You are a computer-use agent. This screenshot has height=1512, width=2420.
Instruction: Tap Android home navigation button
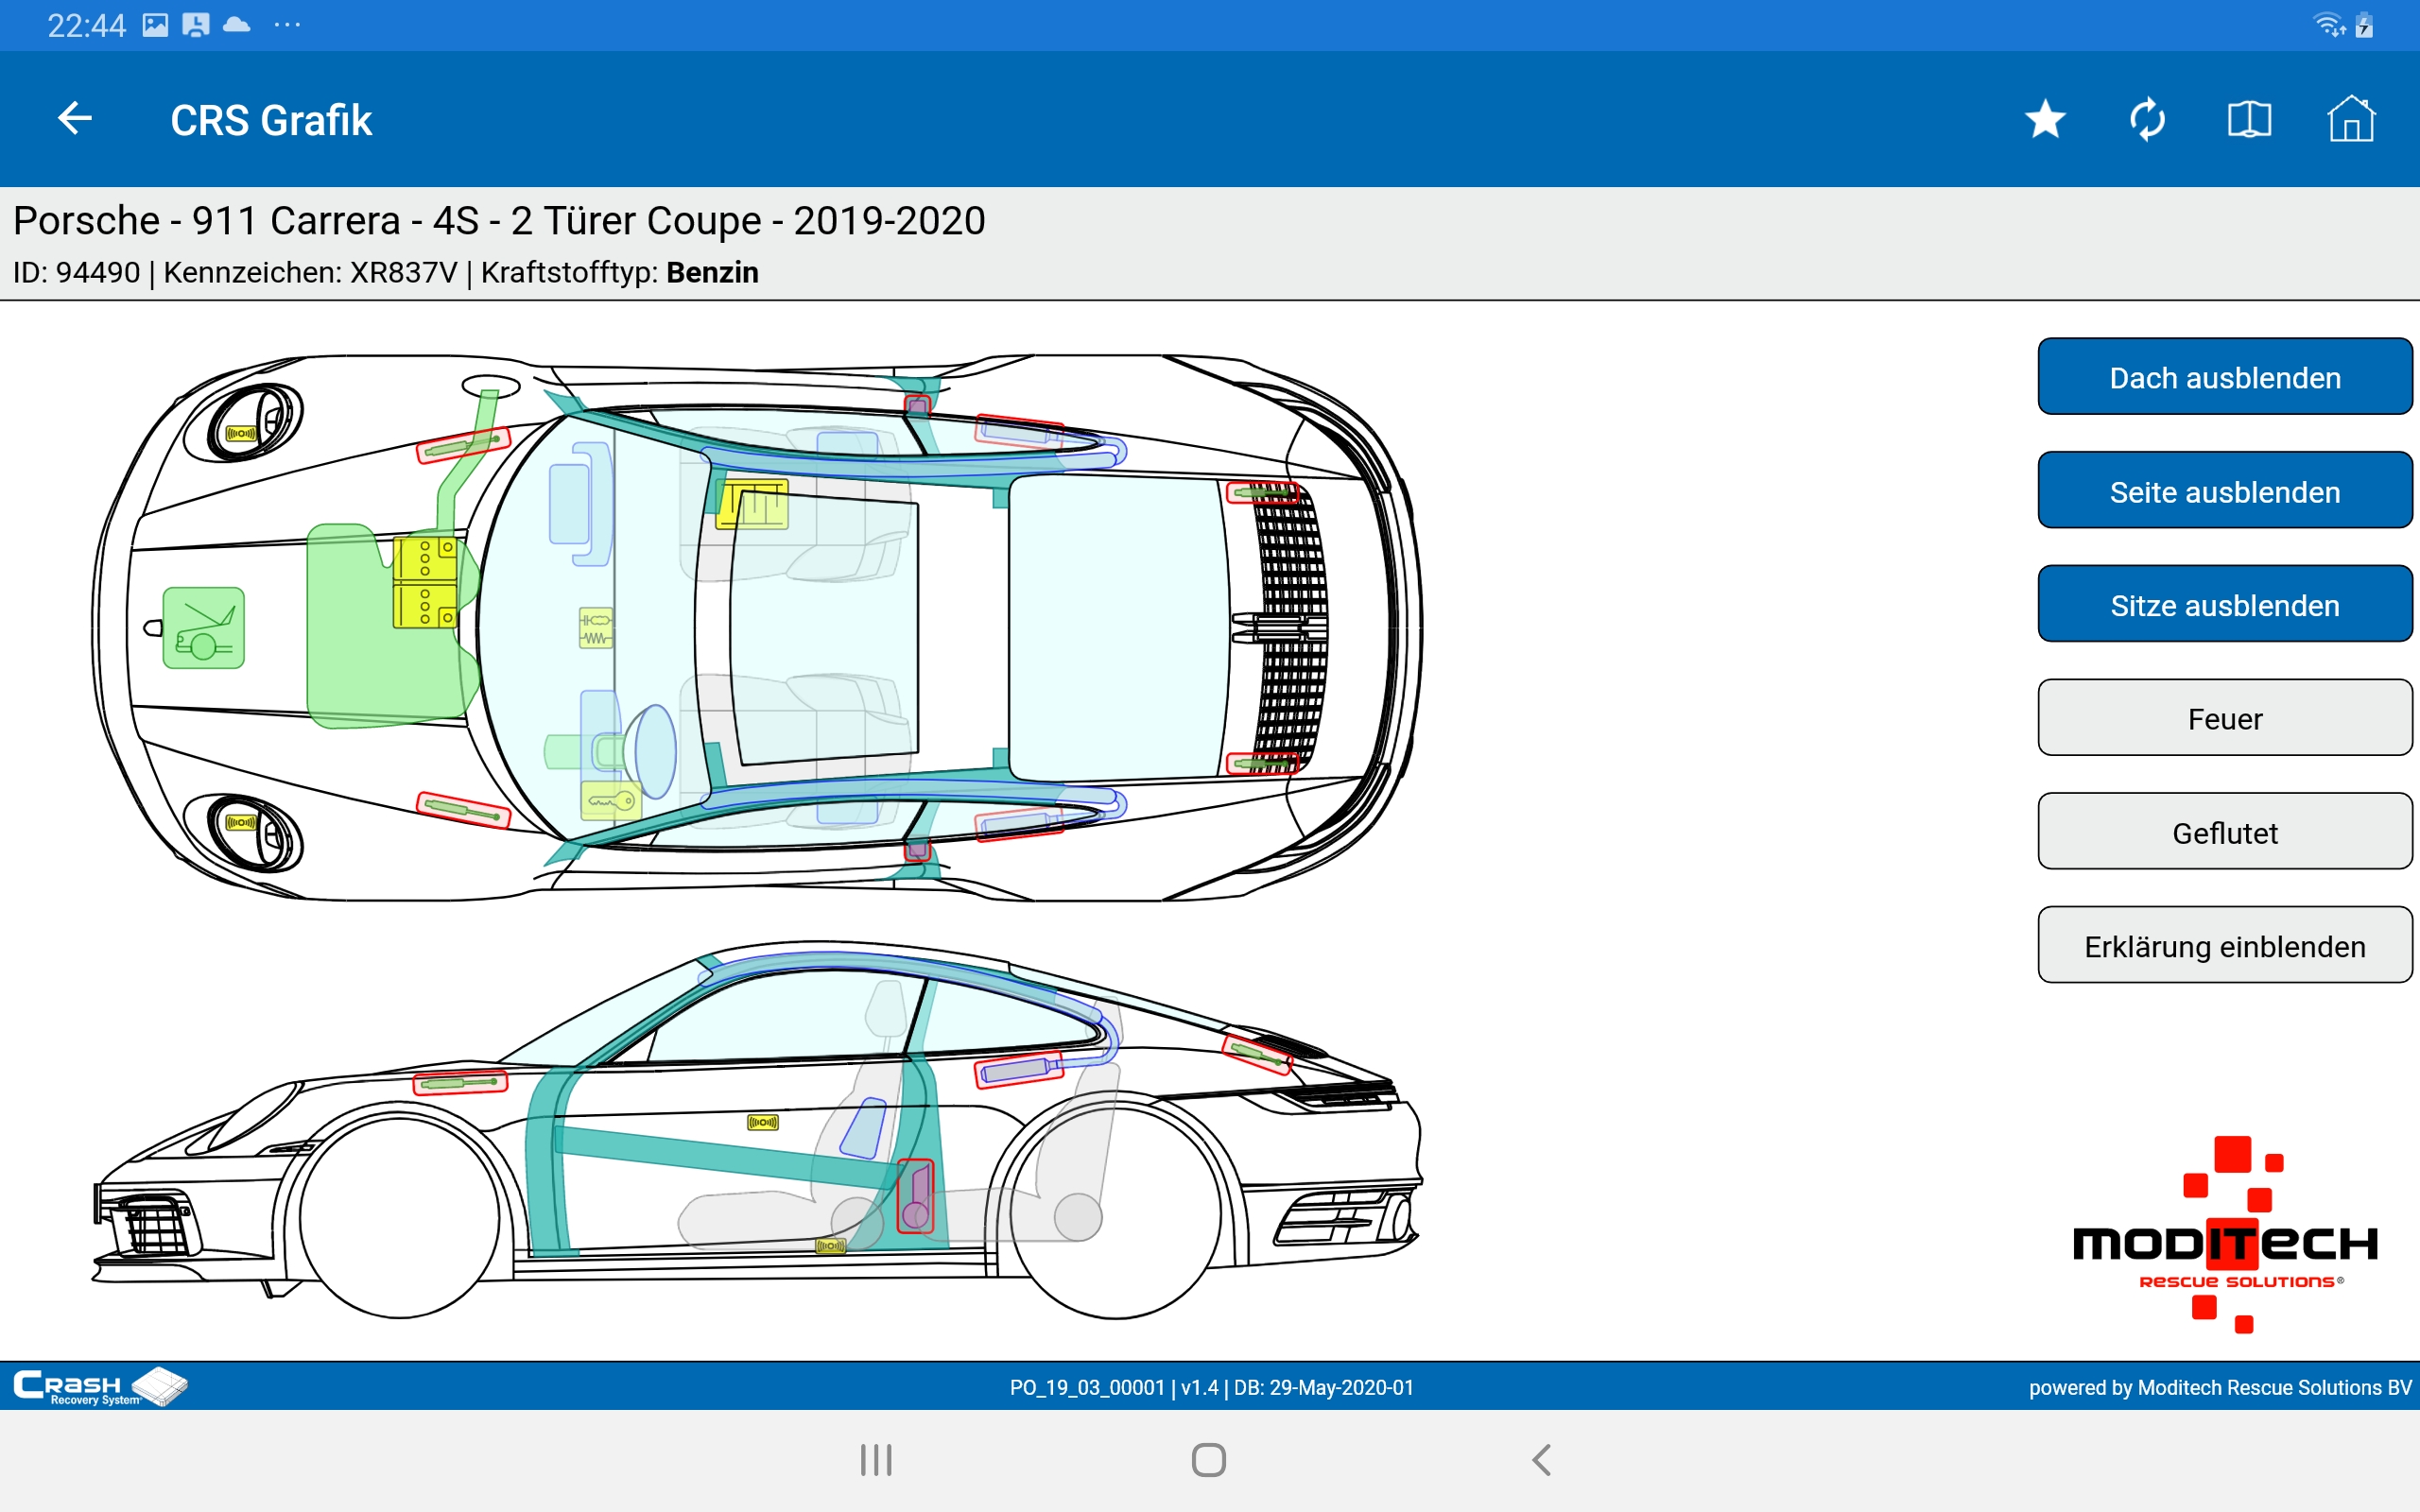1209,1460
